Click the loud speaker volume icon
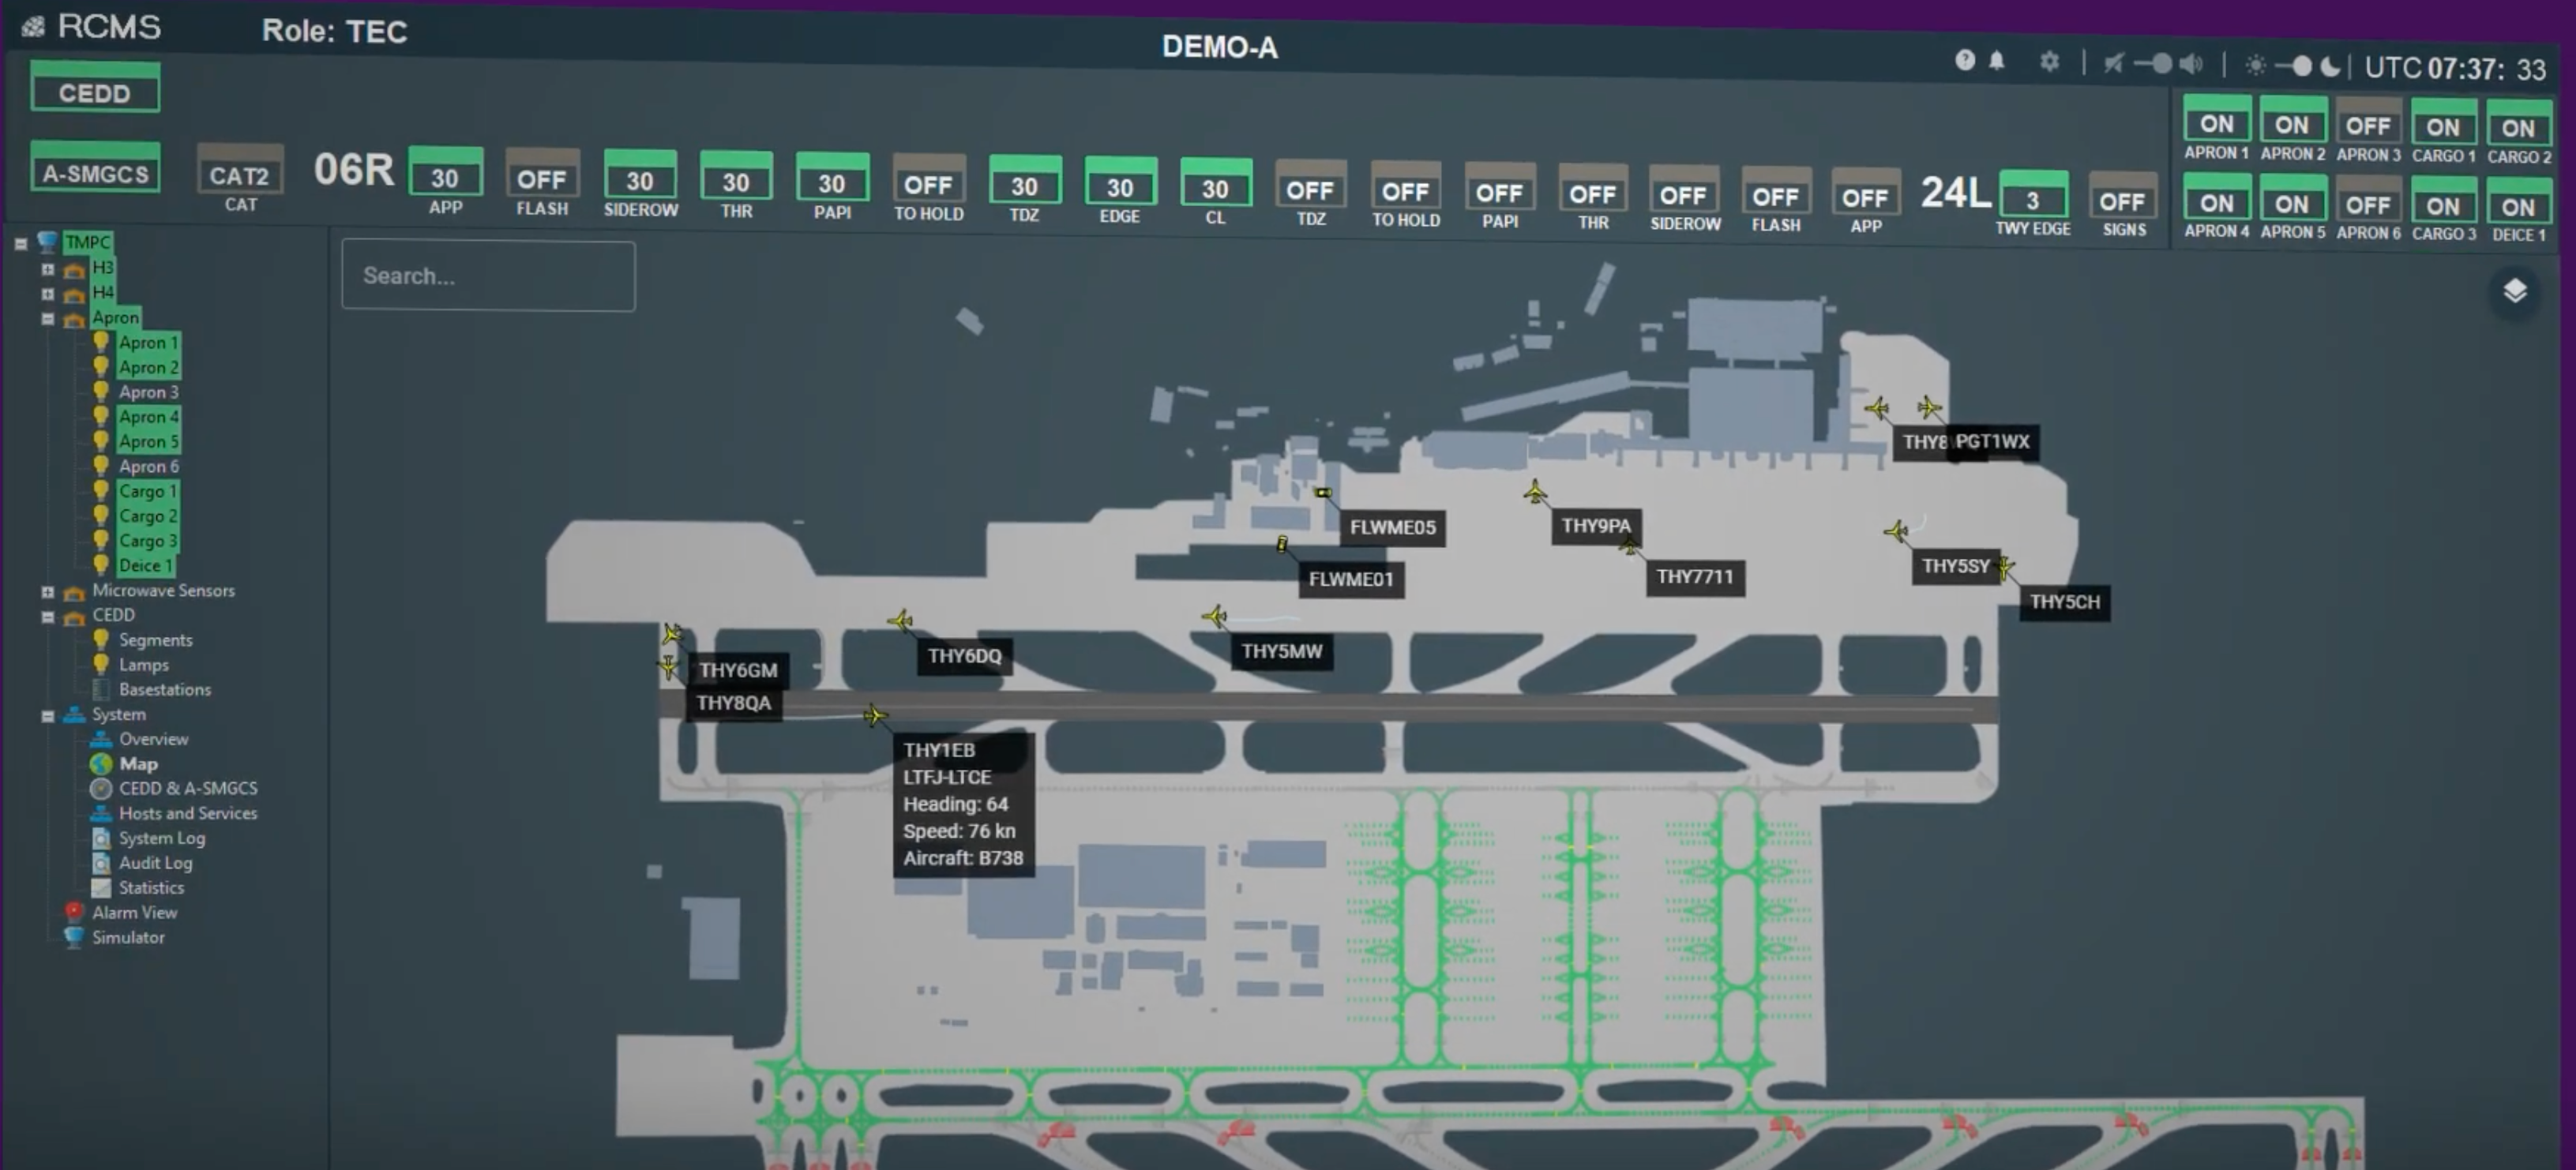Viewport: 2576px width, 1170px height. click(x=2191, y=65)
